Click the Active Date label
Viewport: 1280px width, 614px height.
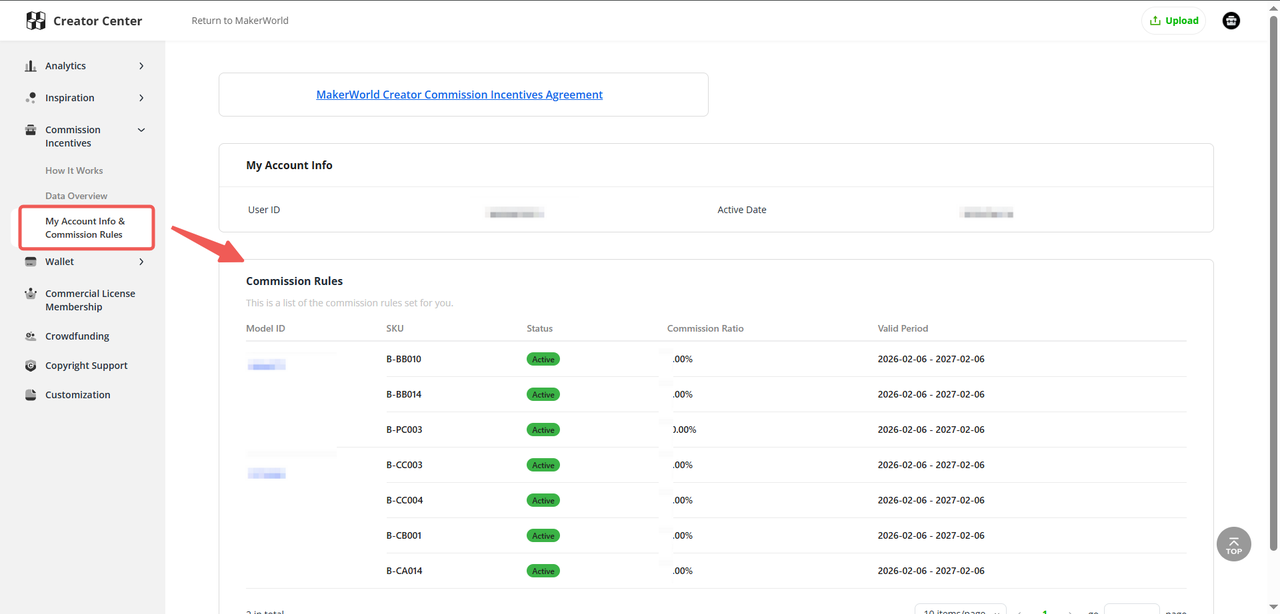coord(742,210)
